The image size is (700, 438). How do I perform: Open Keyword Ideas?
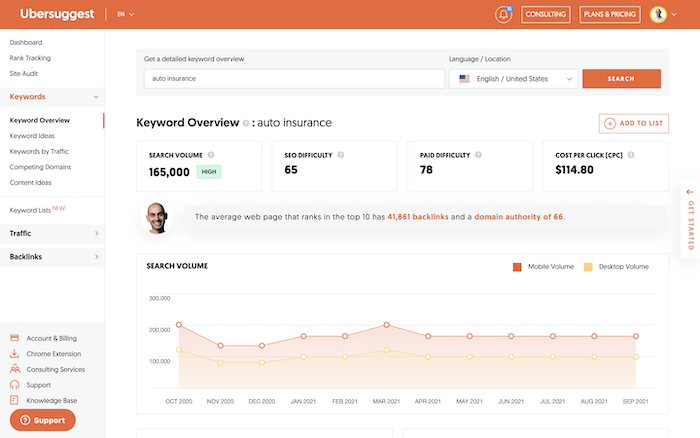(x=32, y=136)
